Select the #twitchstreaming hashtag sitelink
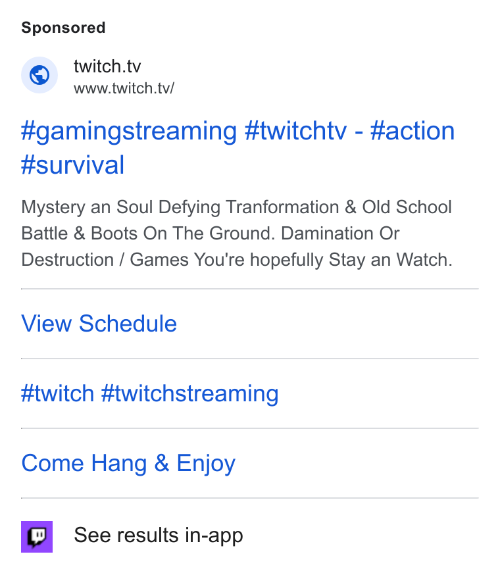The image size is (500, 575). coord(190,394)
